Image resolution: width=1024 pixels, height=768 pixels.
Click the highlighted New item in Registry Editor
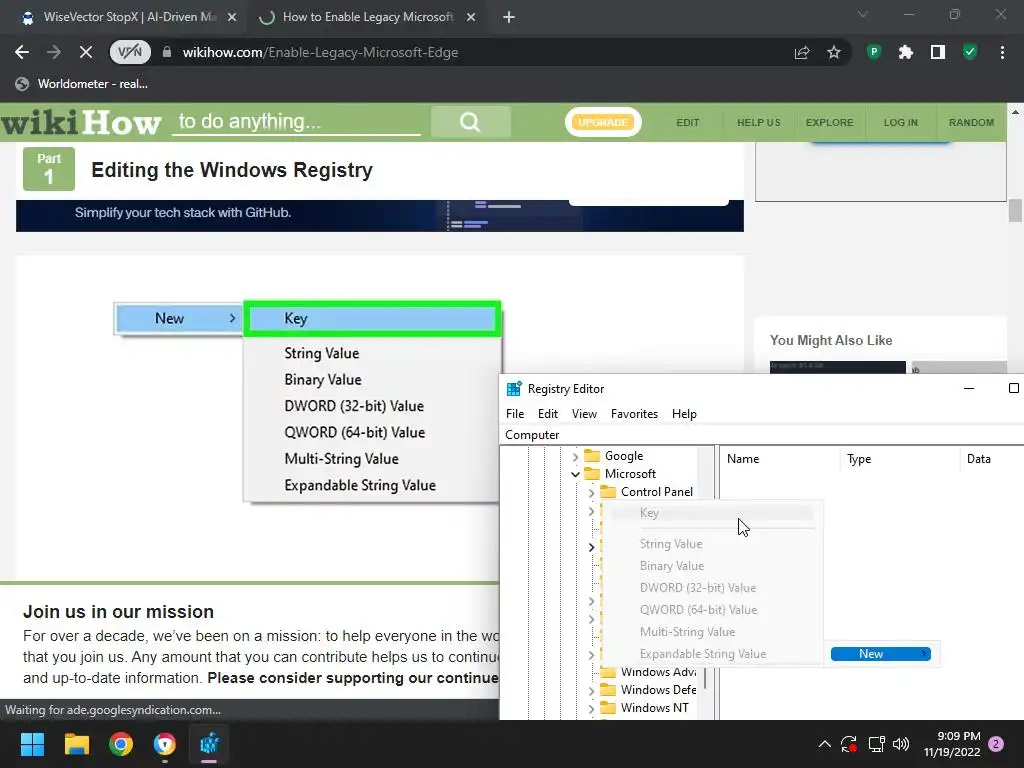pos(880,654)
